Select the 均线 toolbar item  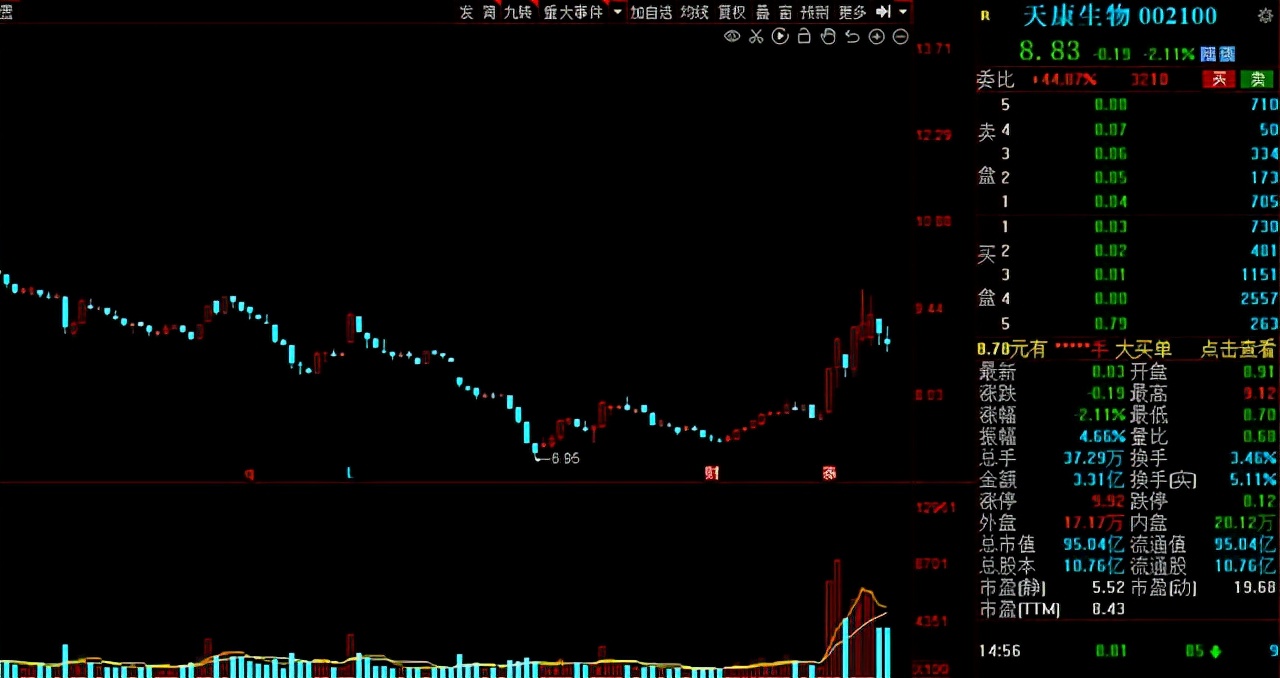pos(694,12)
